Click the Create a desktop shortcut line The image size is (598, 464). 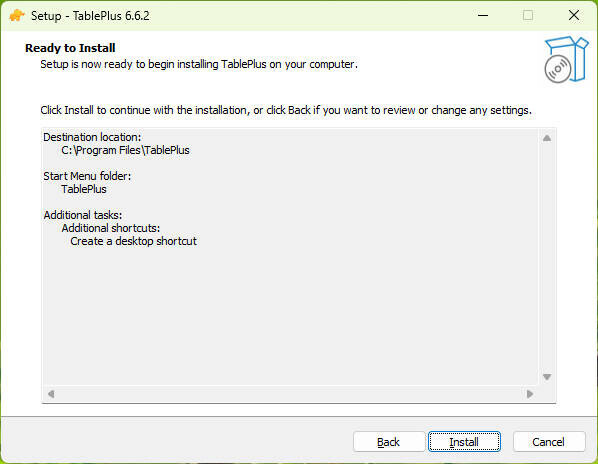click(x=133, y=241)
